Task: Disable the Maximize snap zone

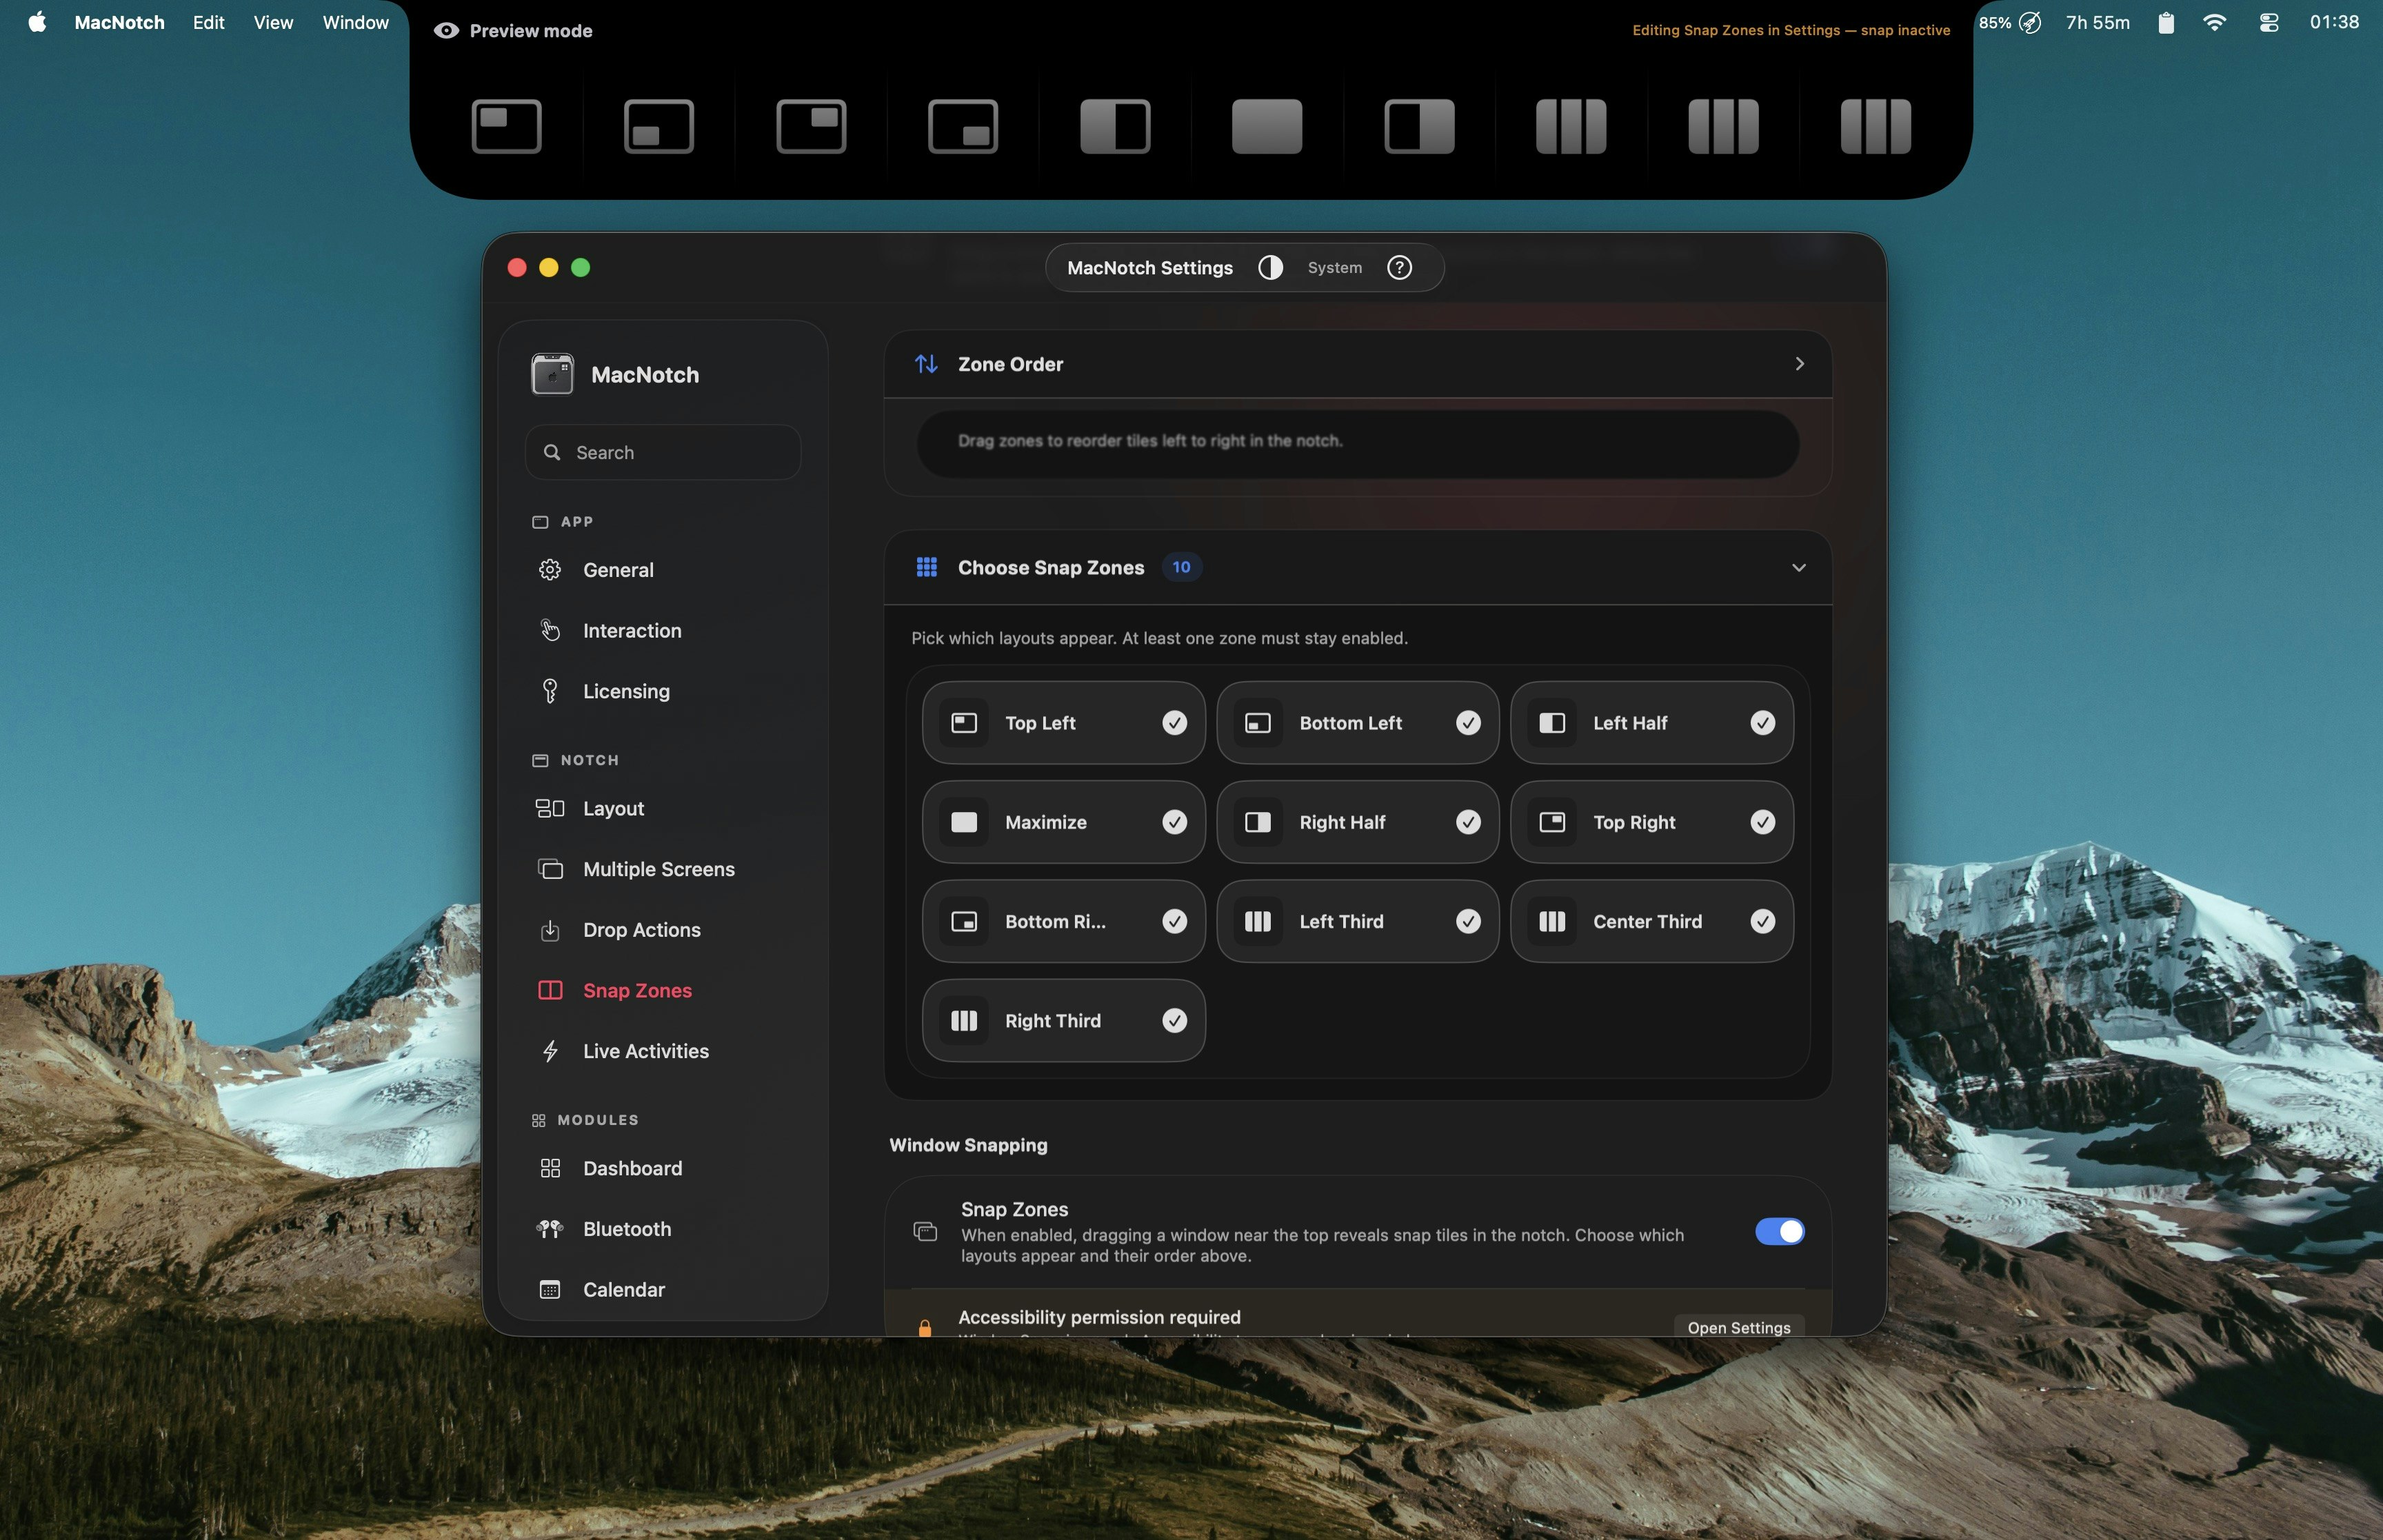Action: [x=1174, y=822]
